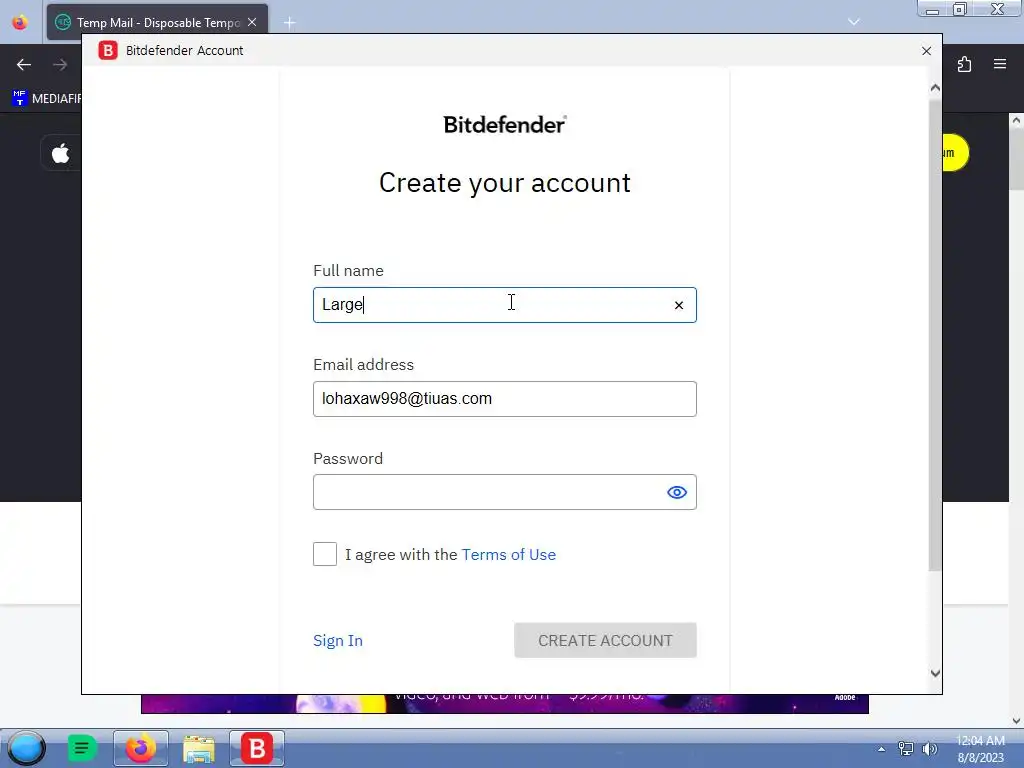Open the Windows Start orb
The height and width of the screenshot is (768, 1024).
coord(26,748)
